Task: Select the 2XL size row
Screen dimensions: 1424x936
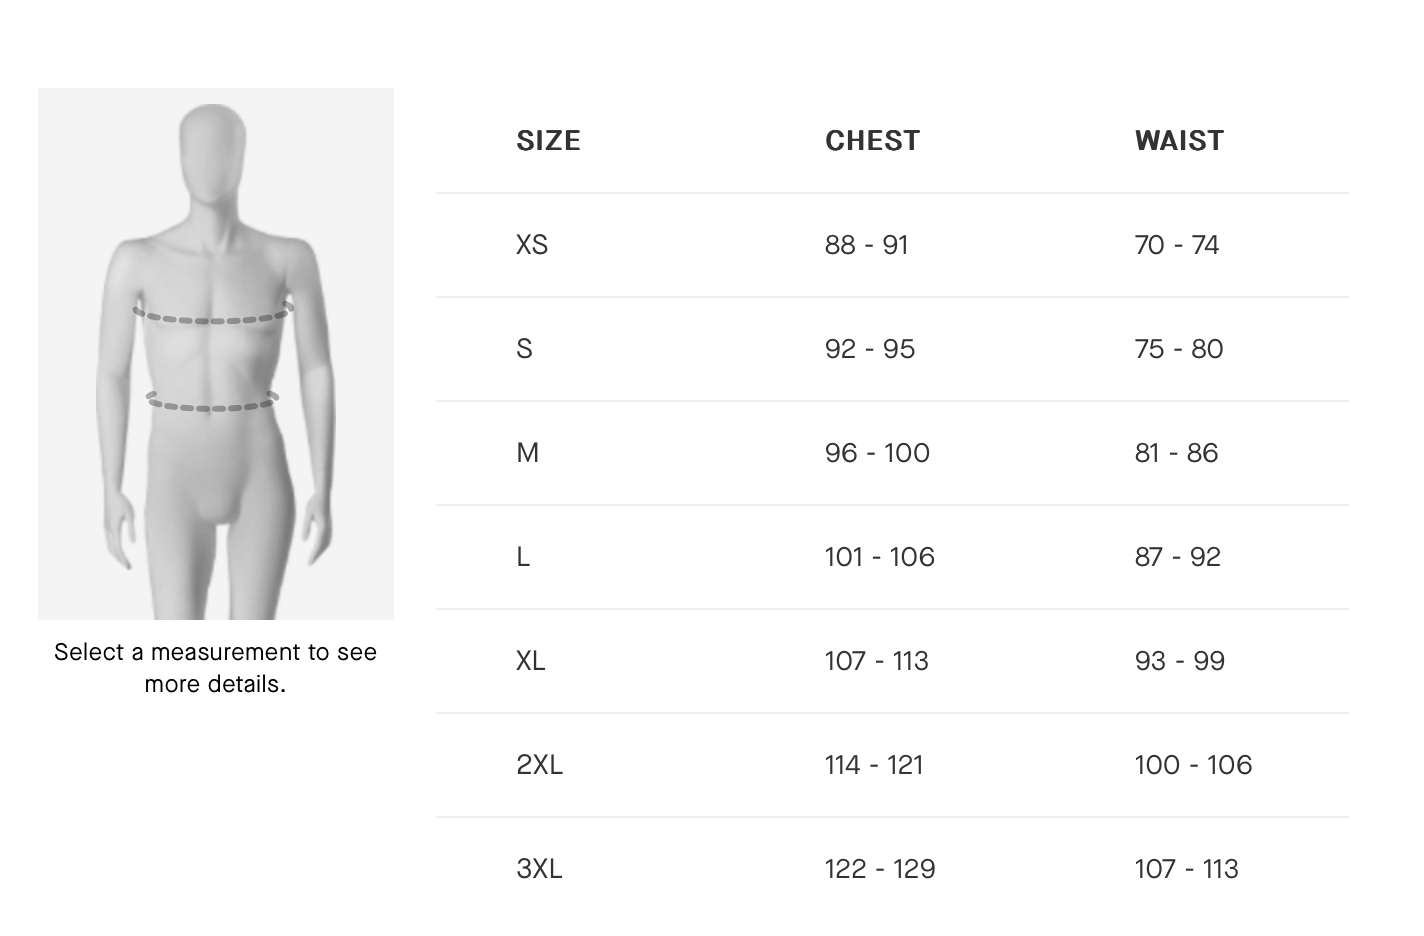Action: click(x=892, y=765)
